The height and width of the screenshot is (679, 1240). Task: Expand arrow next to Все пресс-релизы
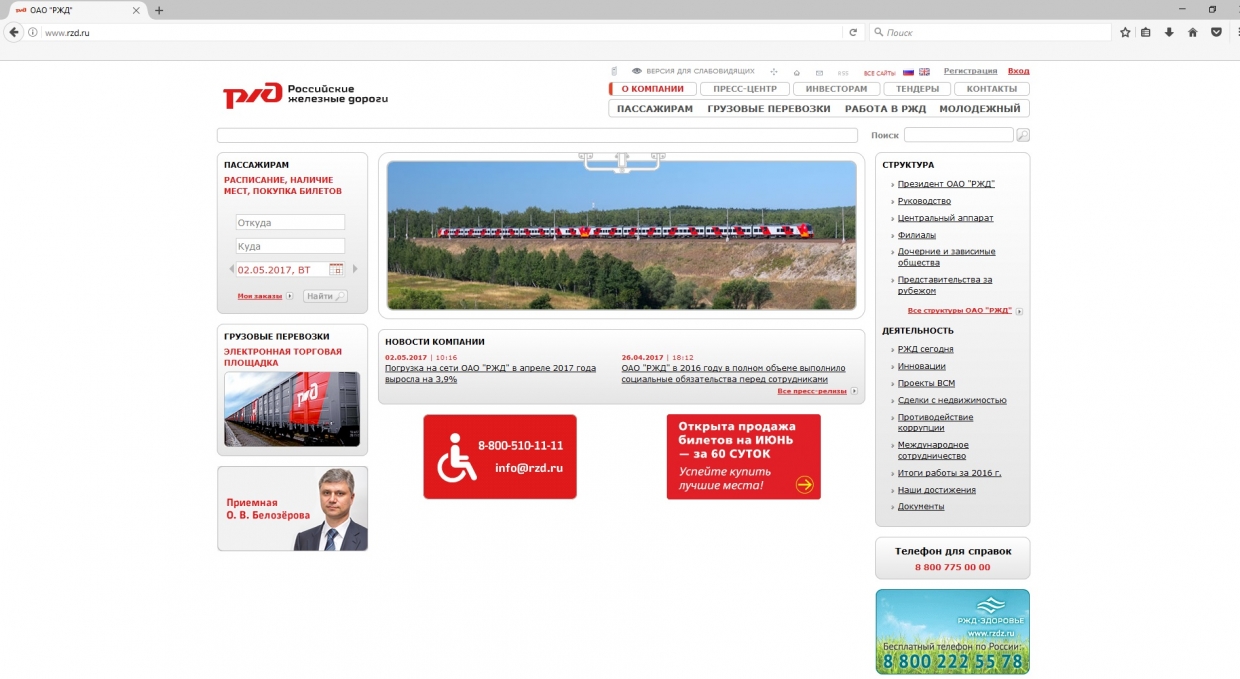click(854, 391)
